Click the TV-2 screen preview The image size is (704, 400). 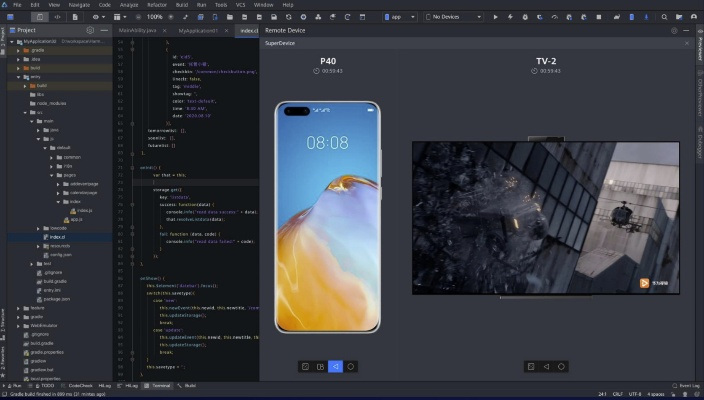tap(546, 217)
